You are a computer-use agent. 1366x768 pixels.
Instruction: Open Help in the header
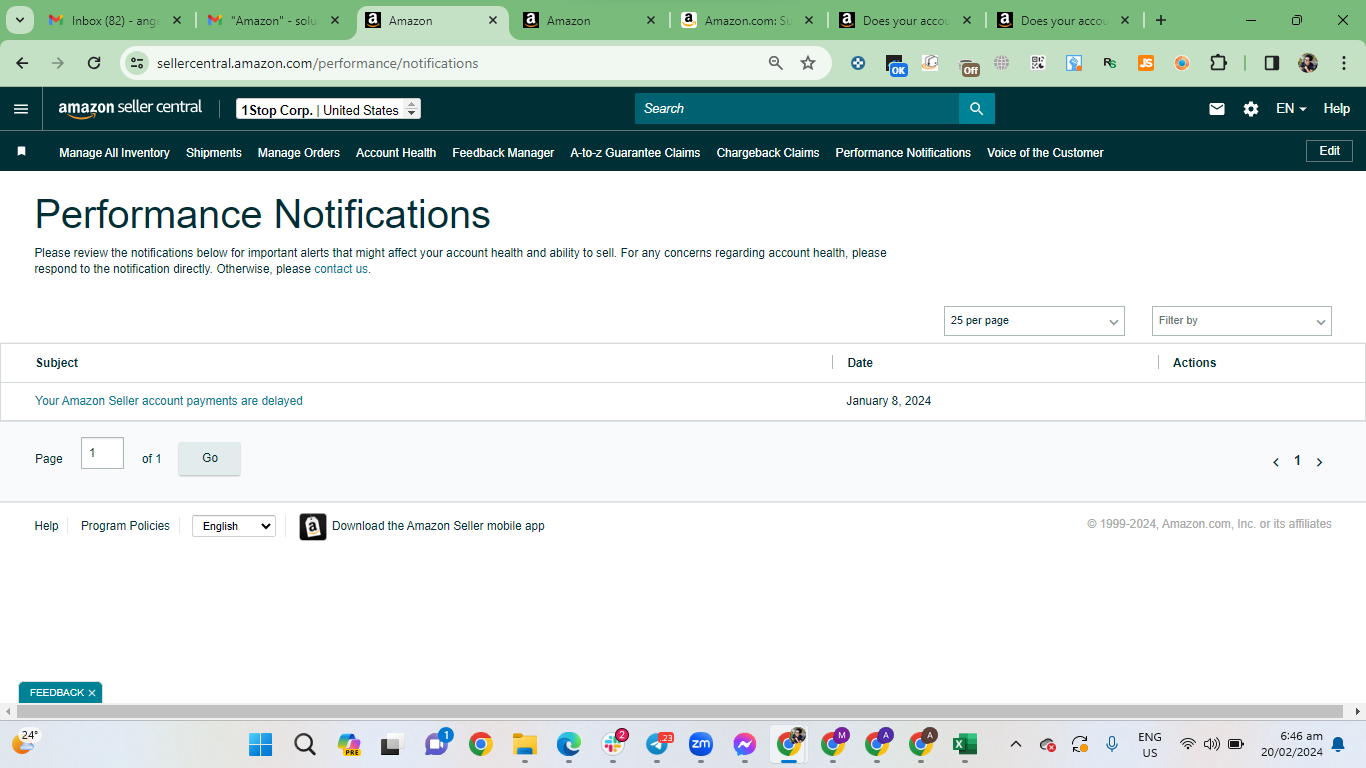(x=1337, y=109)
